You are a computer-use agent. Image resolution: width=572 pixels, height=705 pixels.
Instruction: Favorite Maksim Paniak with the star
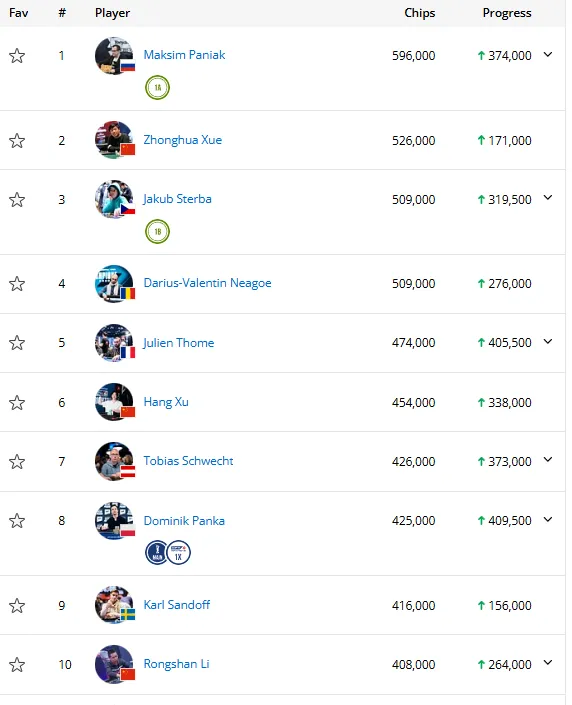coord(17,56)
